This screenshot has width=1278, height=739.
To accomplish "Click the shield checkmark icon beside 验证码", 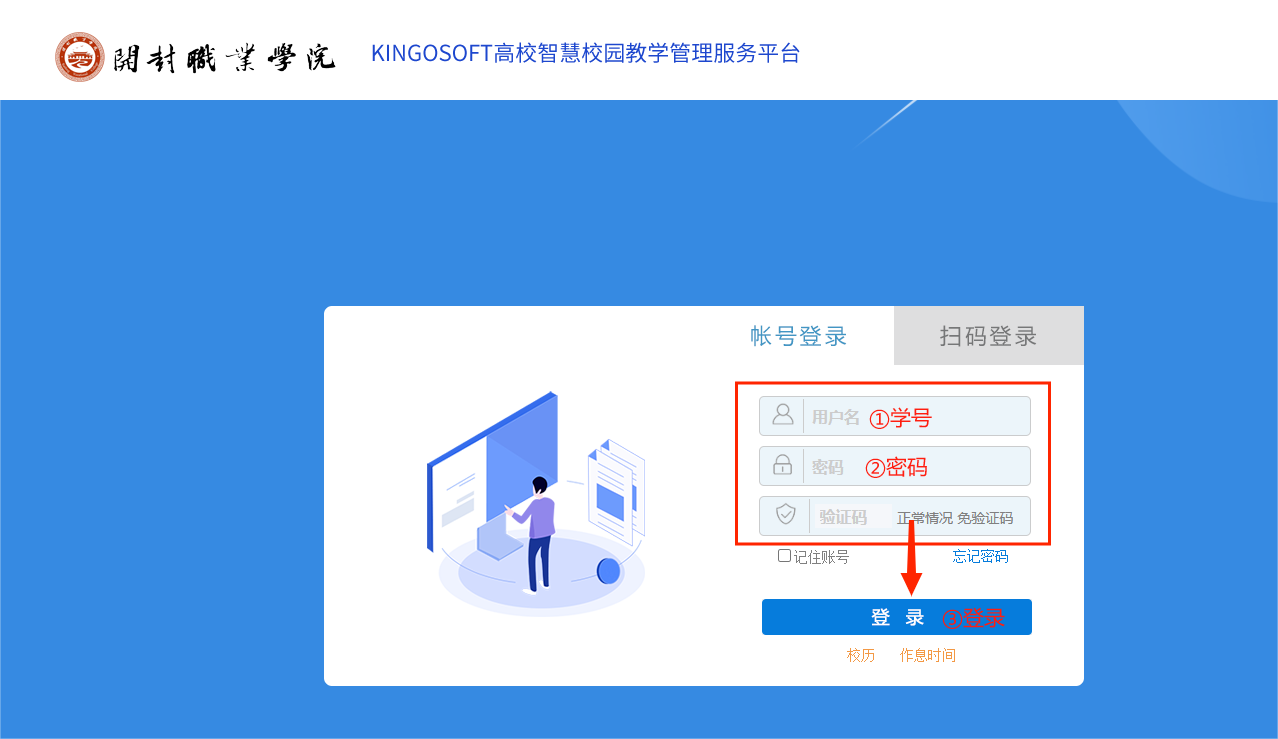I will [786, 515].
